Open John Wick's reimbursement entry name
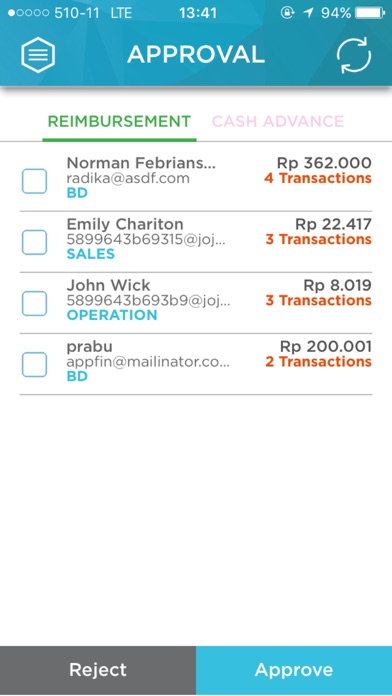This screenshot has height=696, width=392. (x=108, y=285)
